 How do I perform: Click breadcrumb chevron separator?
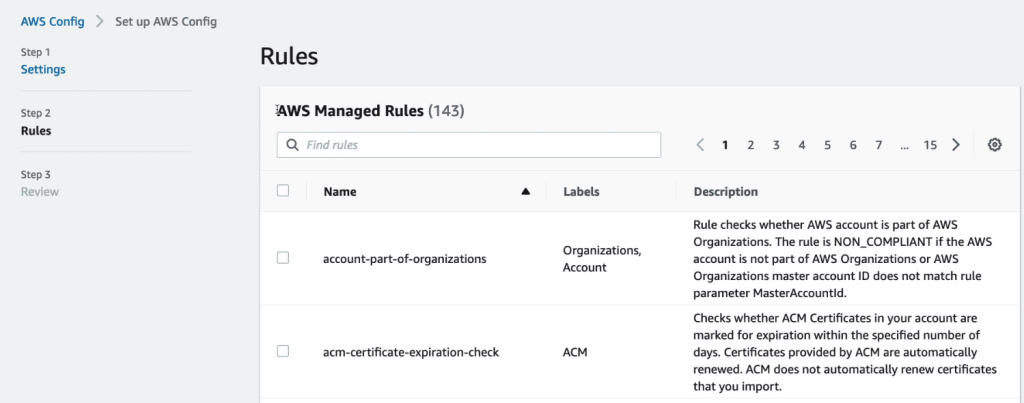[x=100, y=21]
